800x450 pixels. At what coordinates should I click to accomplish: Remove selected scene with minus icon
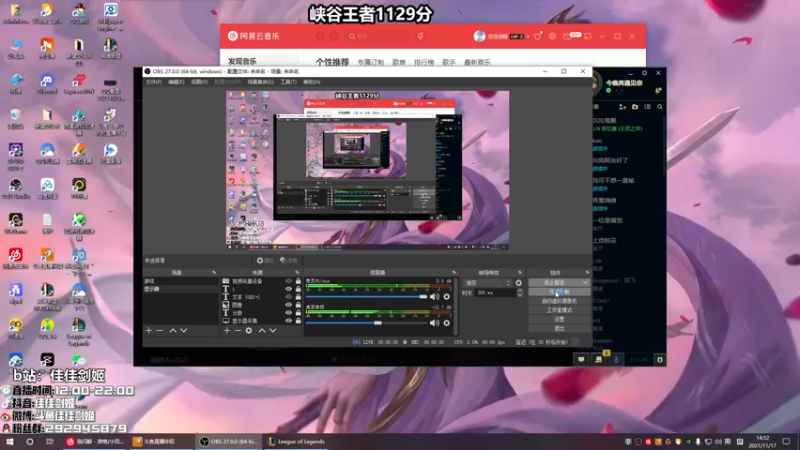[x=160, y=331]
